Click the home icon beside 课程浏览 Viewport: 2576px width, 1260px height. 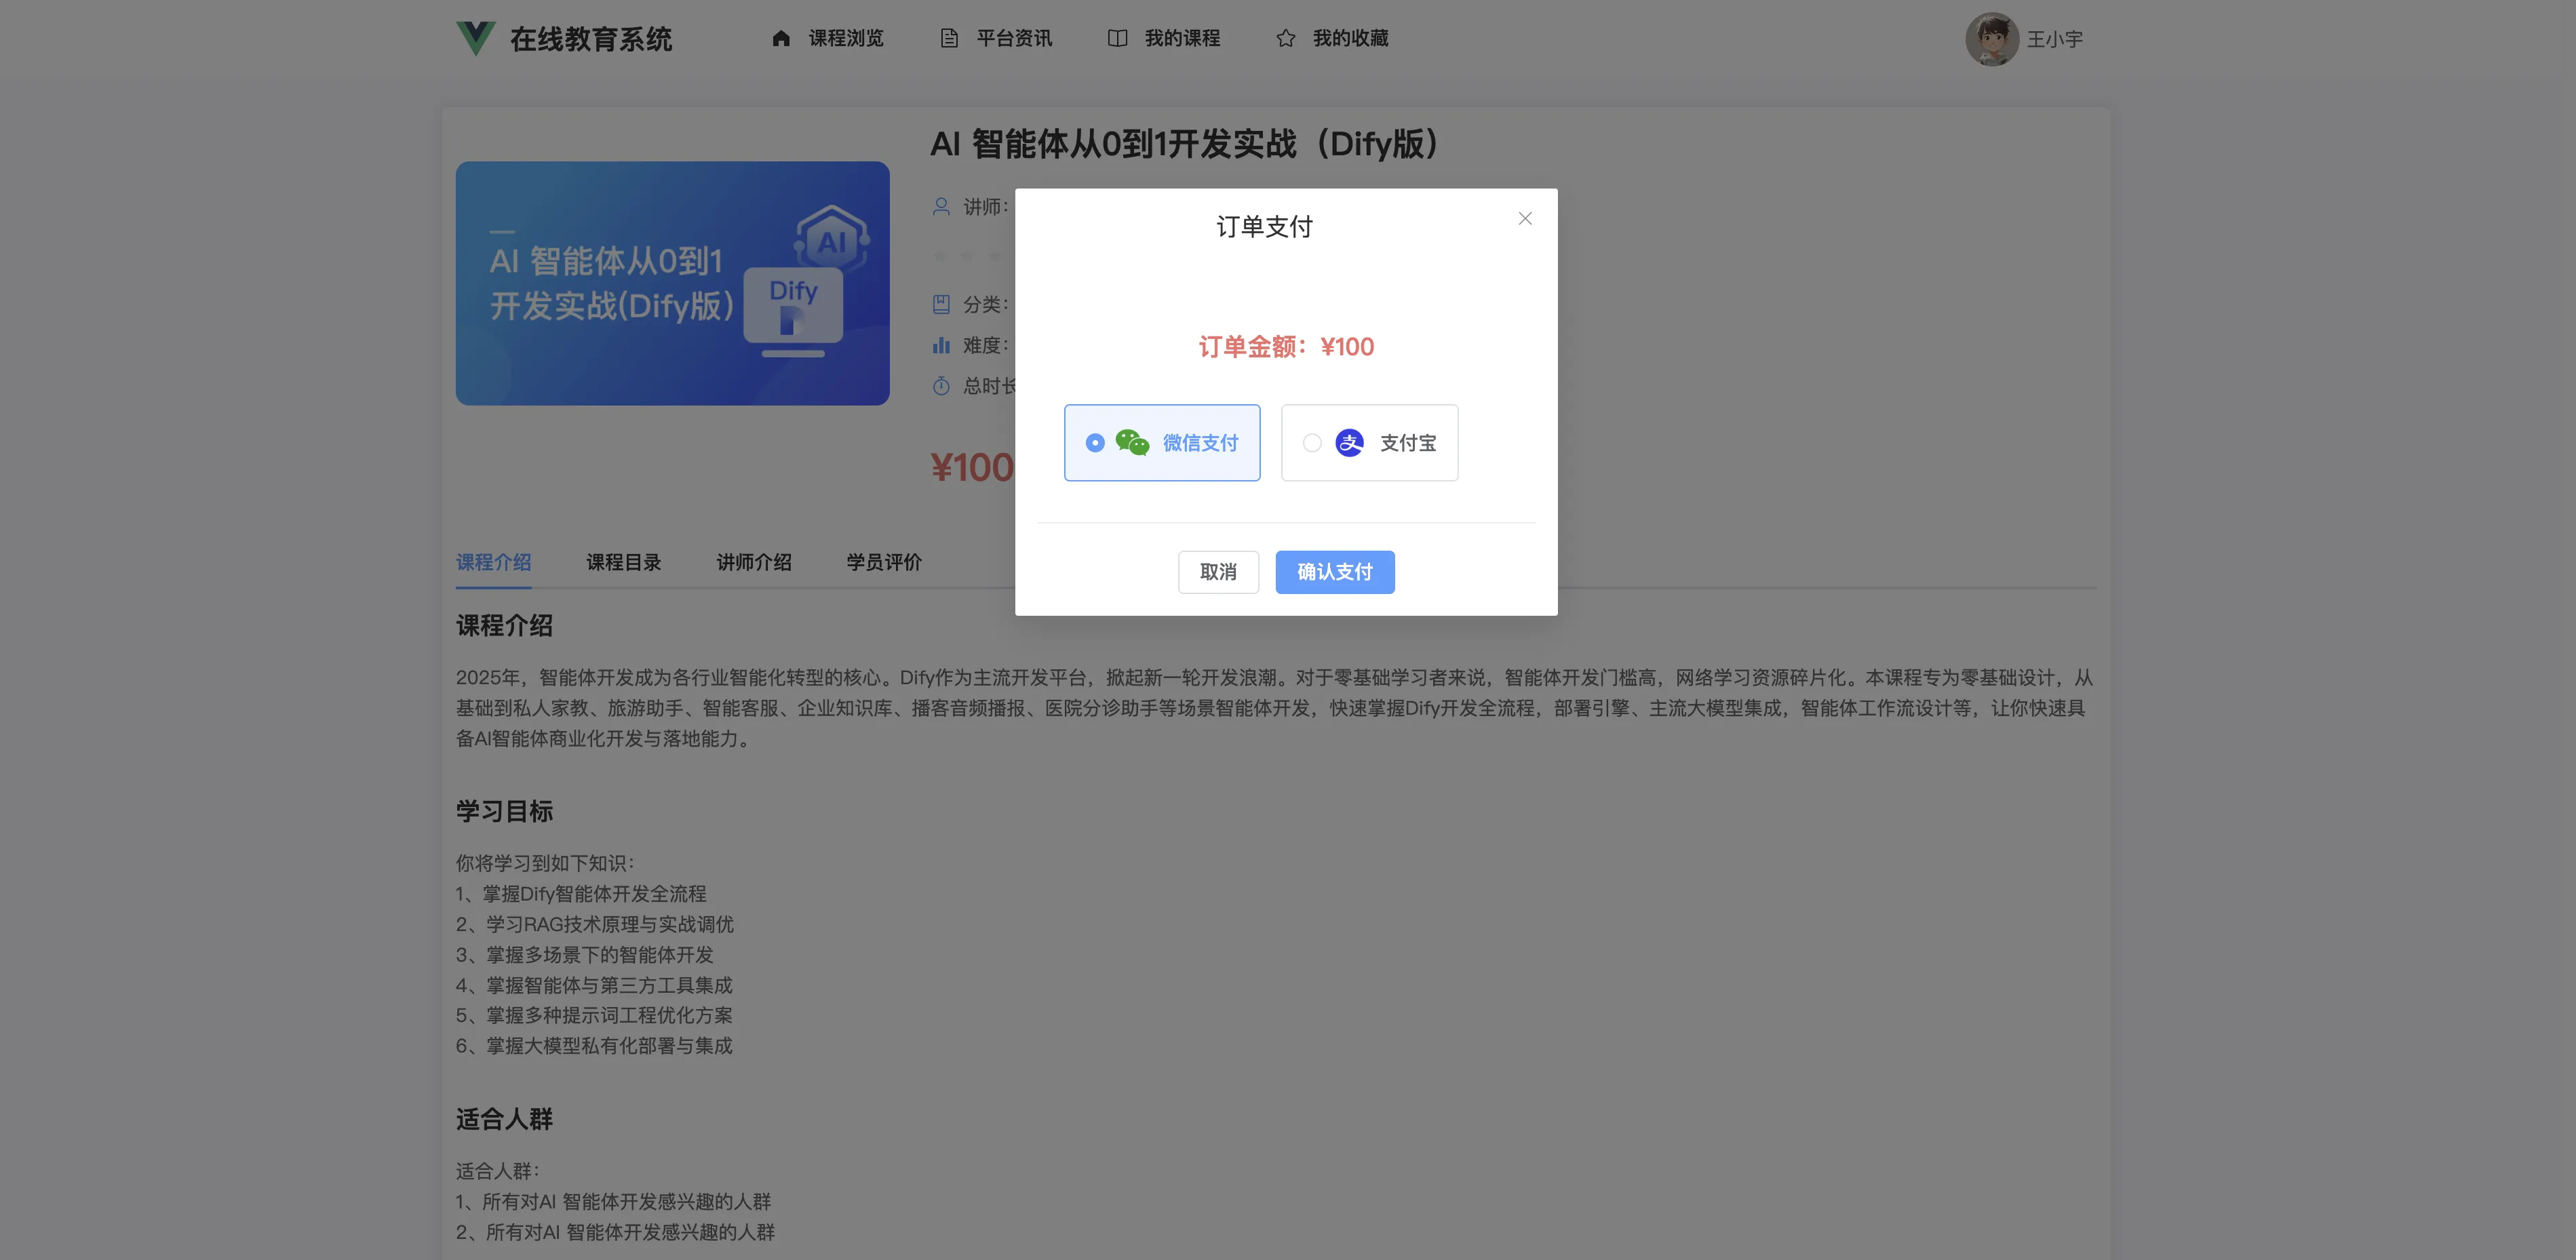[781, 38]
